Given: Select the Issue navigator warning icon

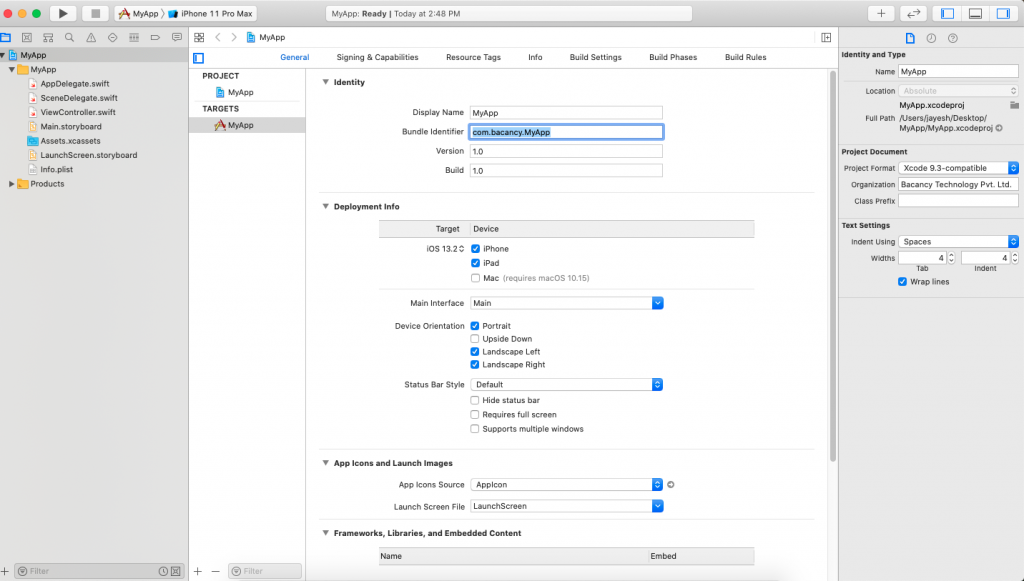Looking at the screenshot, I should point(91,37).
